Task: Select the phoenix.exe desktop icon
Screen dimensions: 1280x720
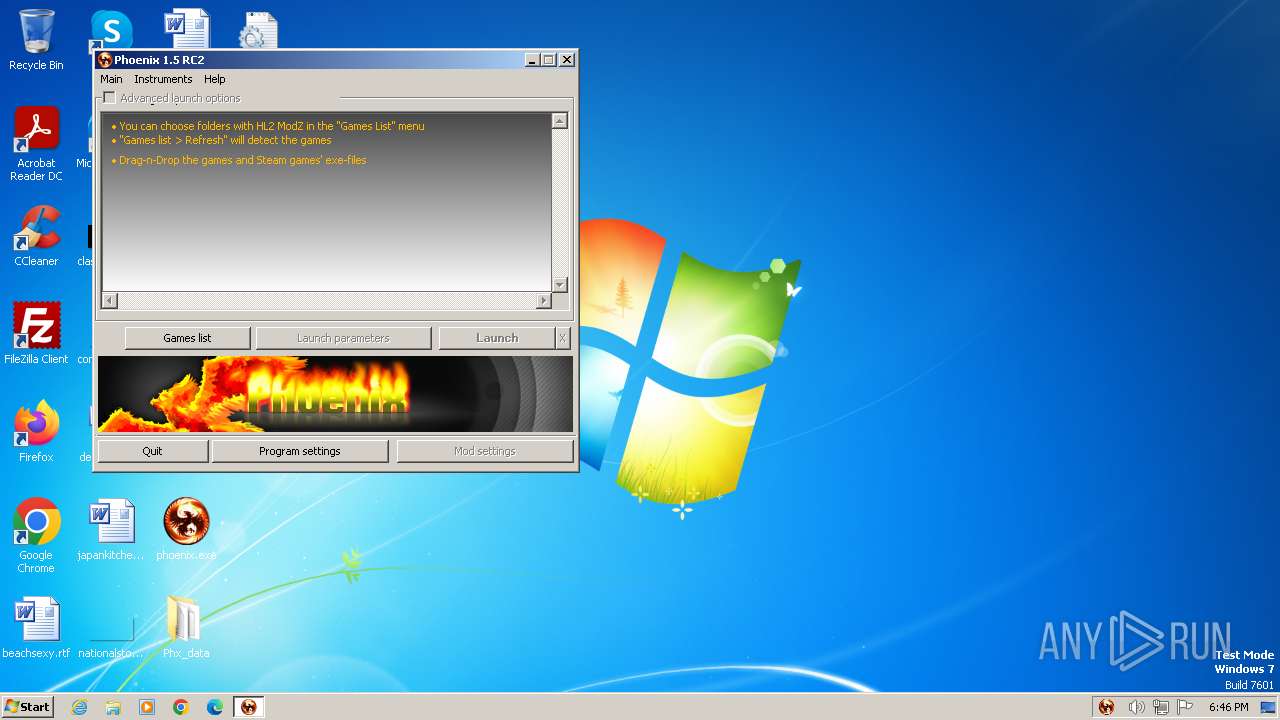Action: [186, 530]
